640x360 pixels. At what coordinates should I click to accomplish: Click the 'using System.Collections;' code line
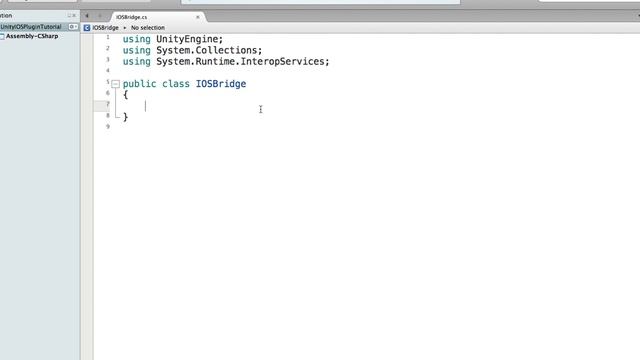point(192,50)
